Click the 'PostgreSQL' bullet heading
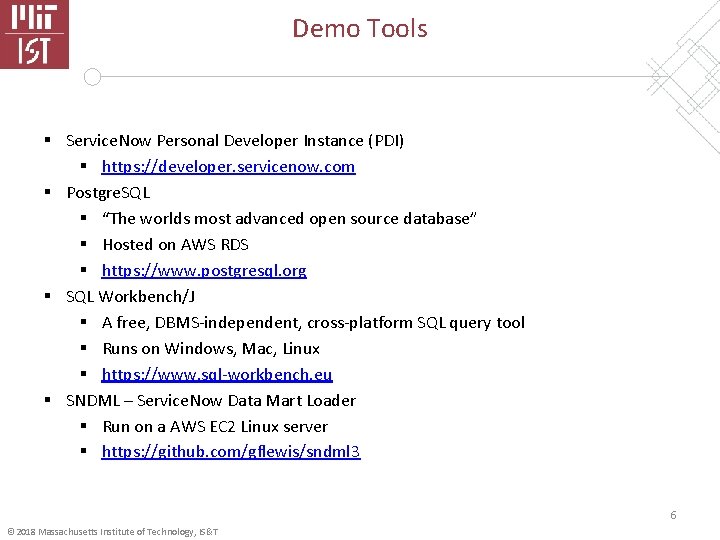 108,193
